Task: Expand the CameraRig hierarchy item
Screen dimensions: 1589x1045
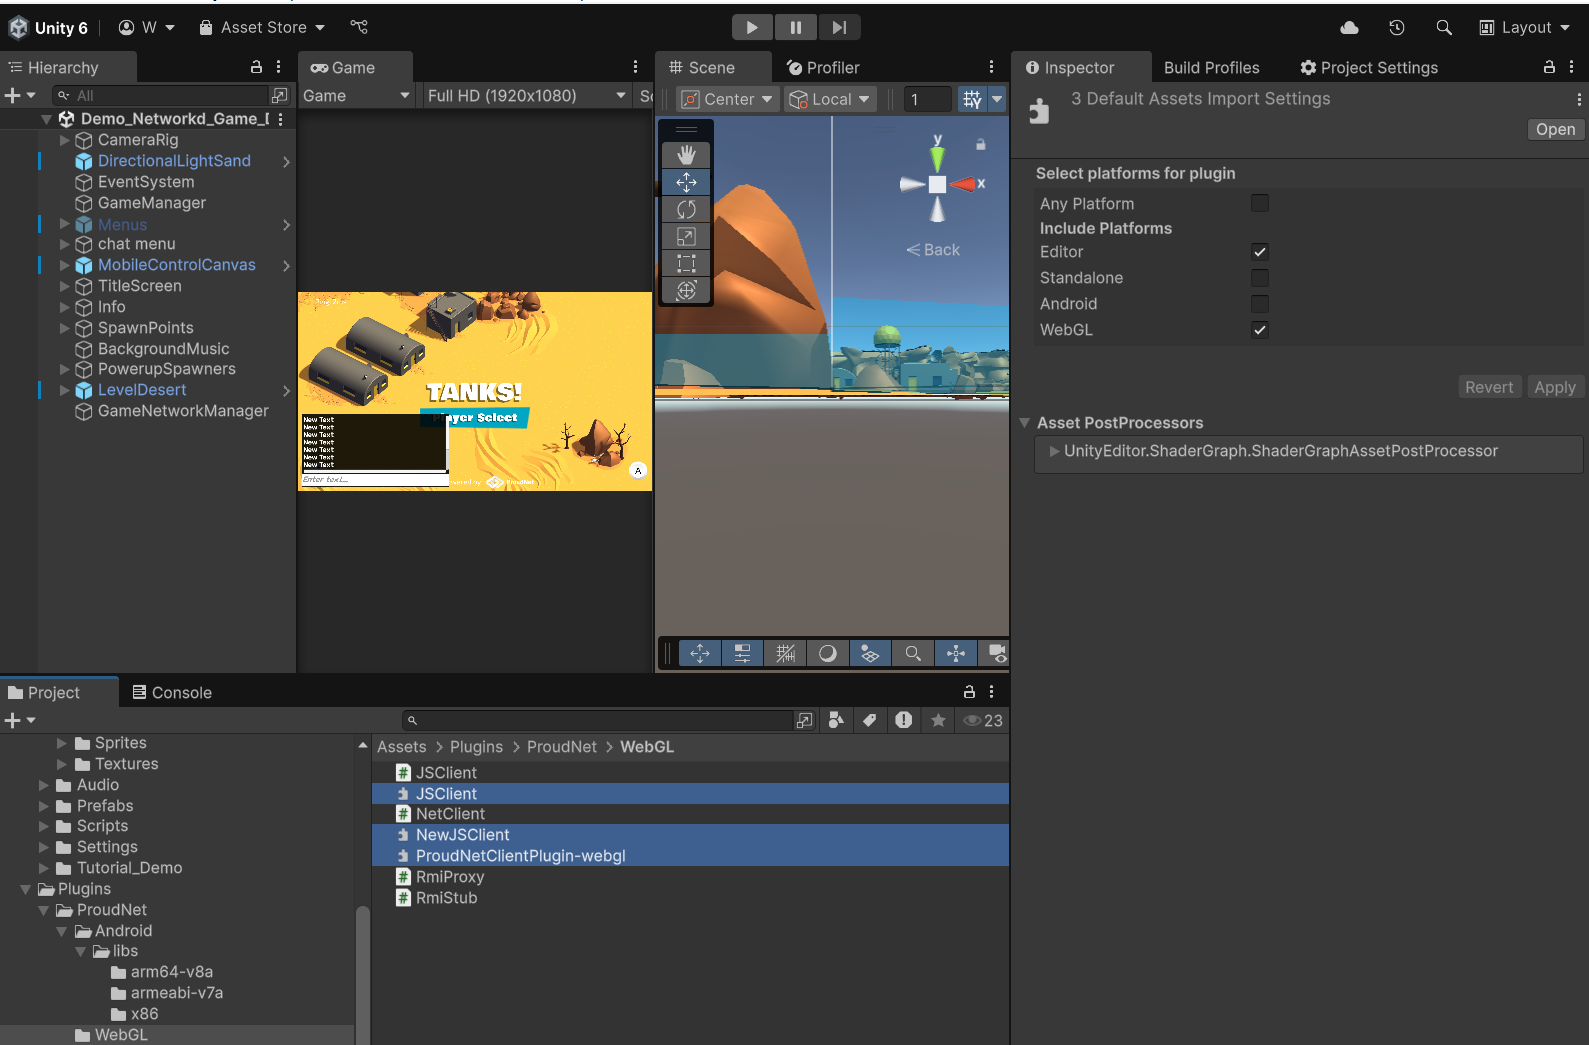Action: point(65,140)
